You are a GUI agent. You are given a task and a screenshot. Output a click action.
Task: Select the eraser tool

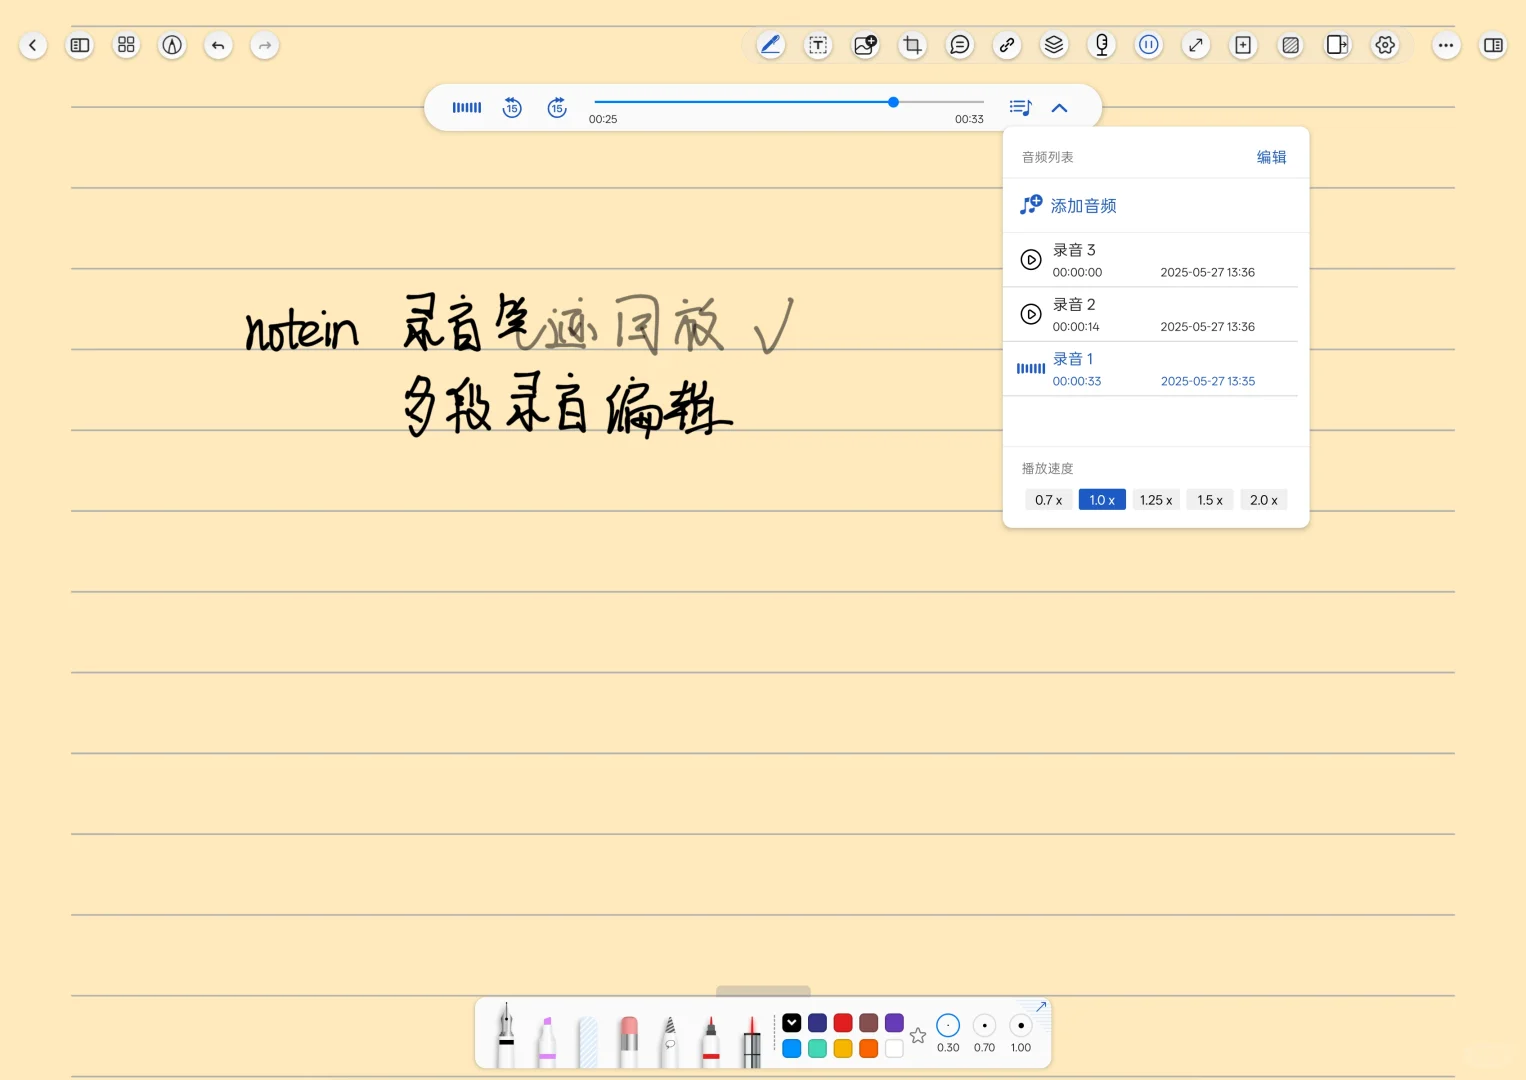pos(629,1041)
